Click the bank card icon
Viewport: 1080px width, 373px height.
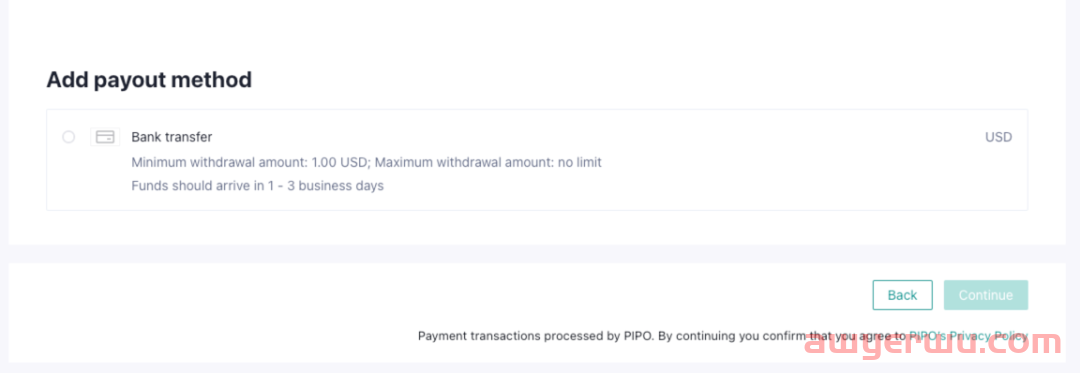(x=105, y=137)
